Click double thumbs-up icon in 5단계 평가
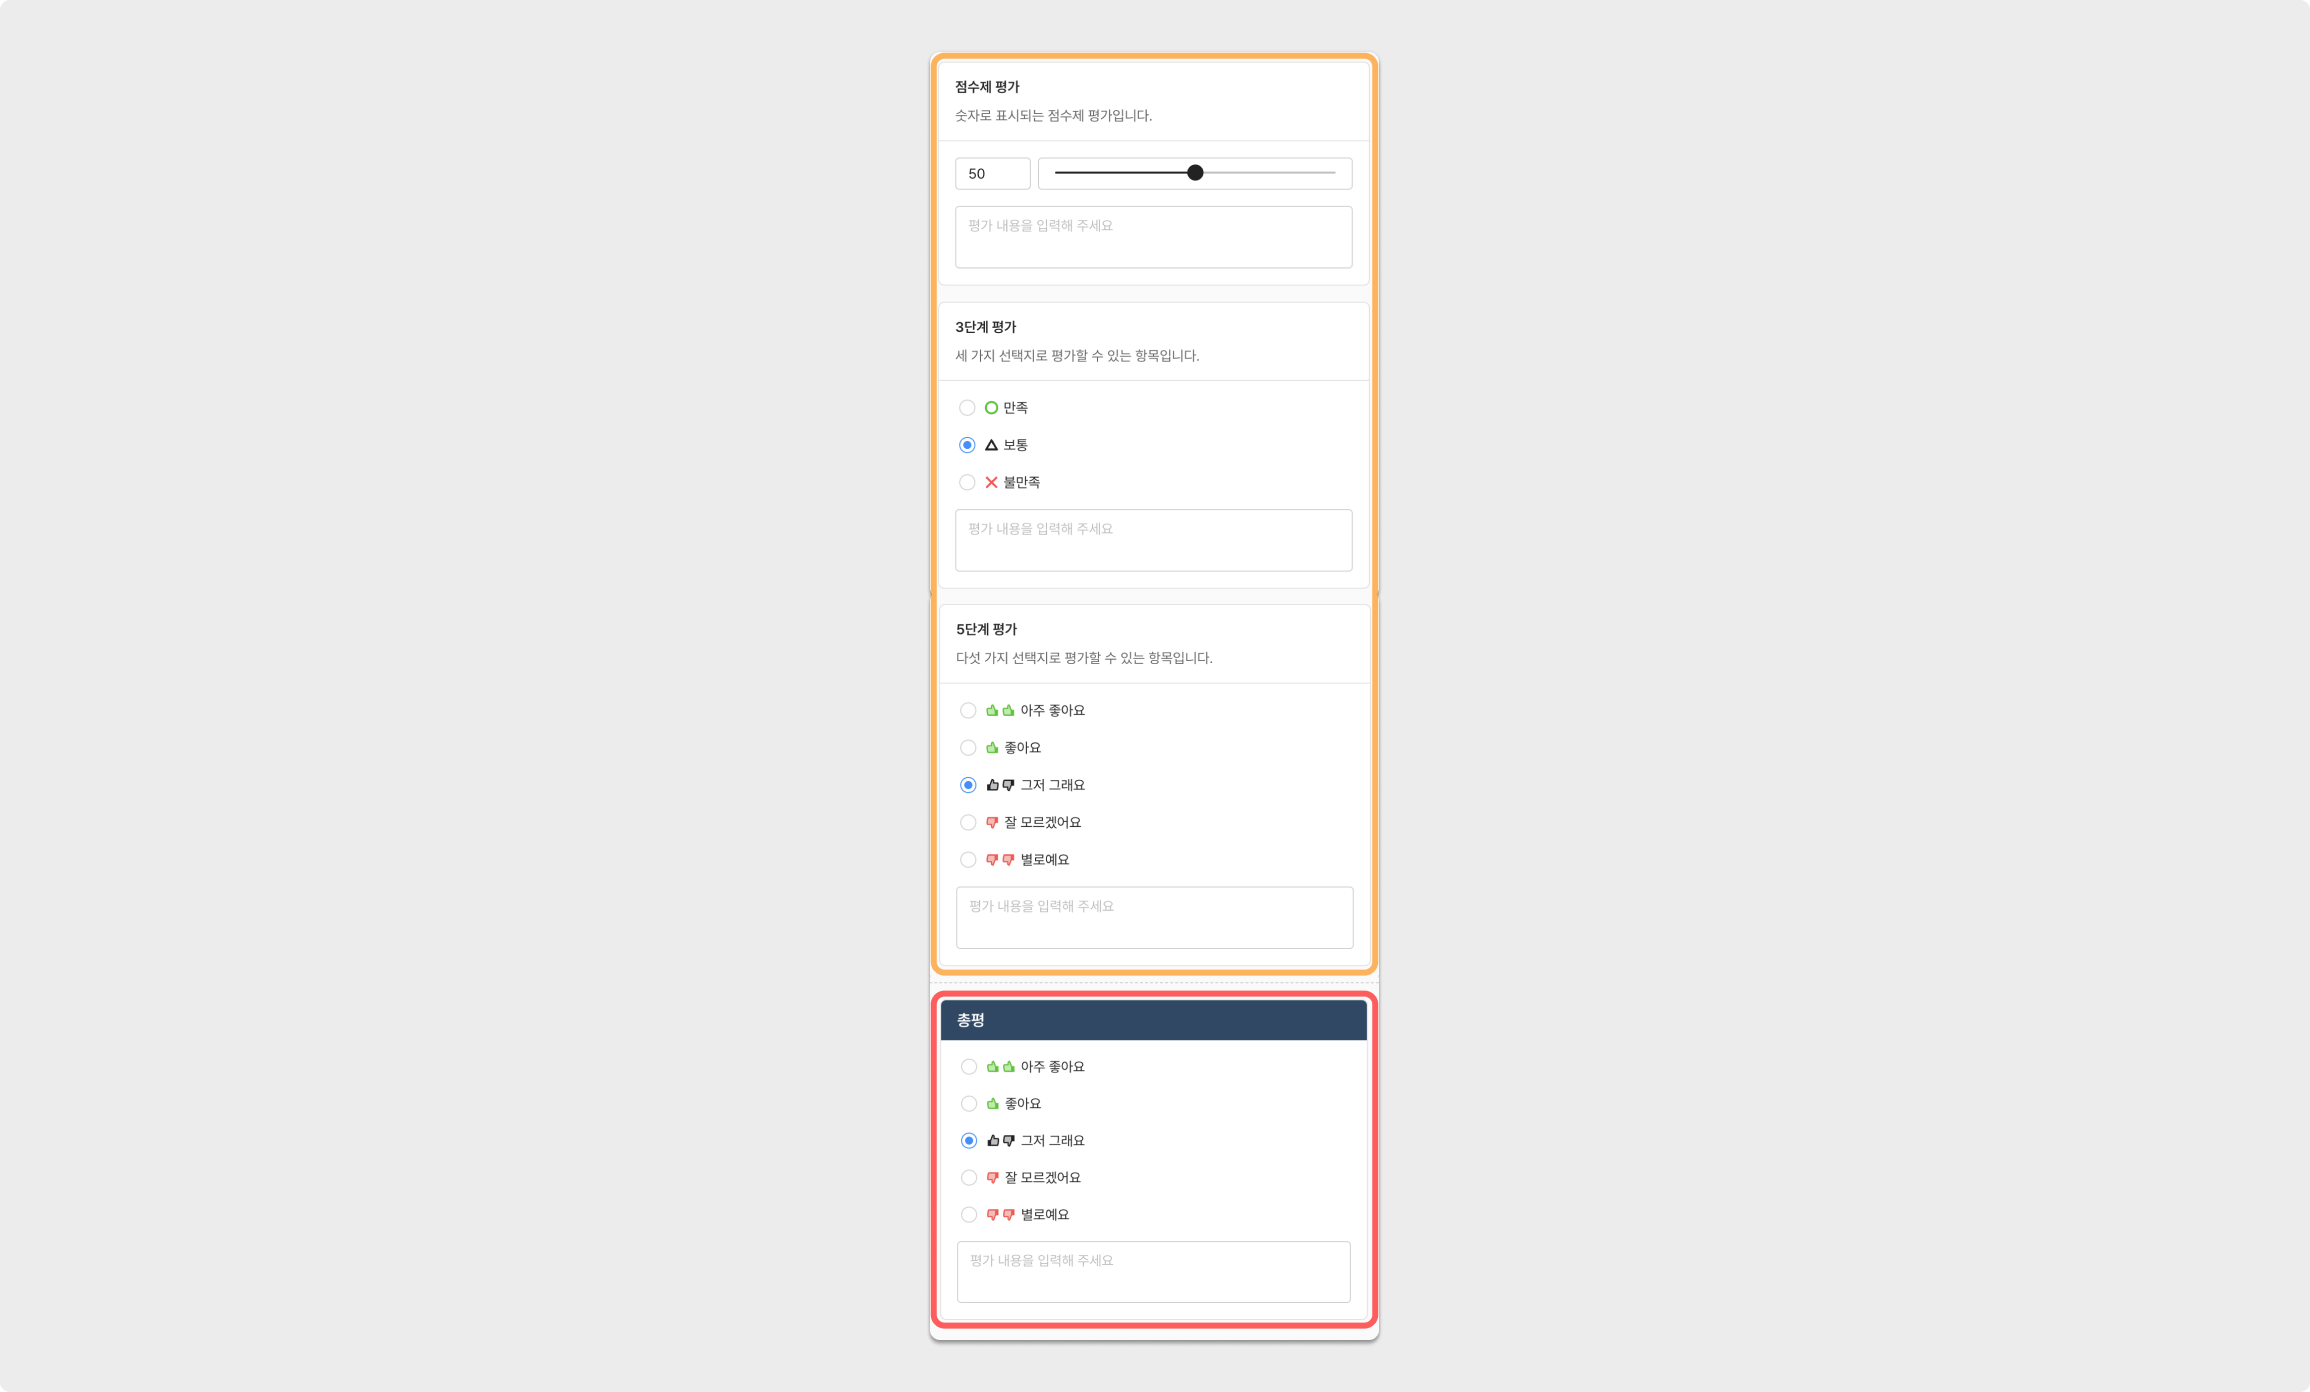2310x1392 pixels. [x=1000, y=711]
